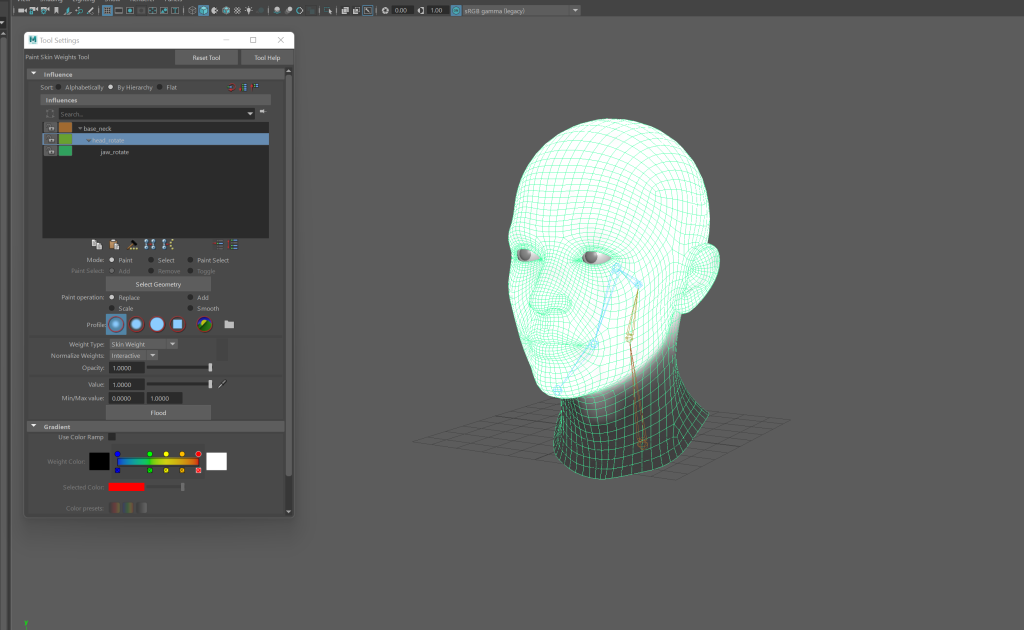Click the Reset Tool button
1024x630 pixels.
click(x=206, y=58)
